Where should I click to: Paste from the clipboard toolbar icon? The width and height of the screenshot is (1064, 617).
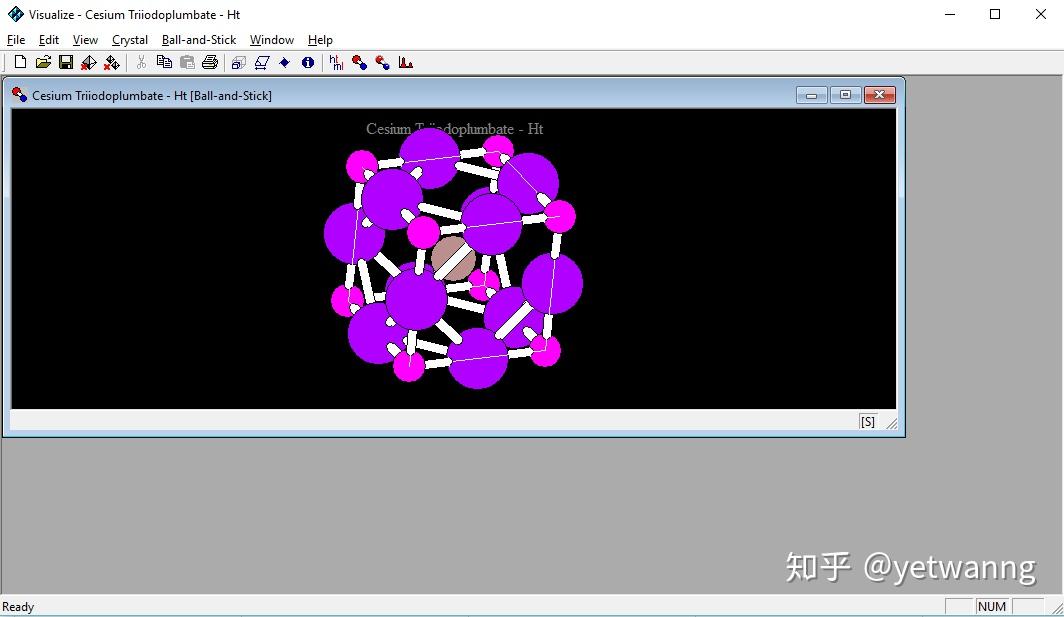187,62
